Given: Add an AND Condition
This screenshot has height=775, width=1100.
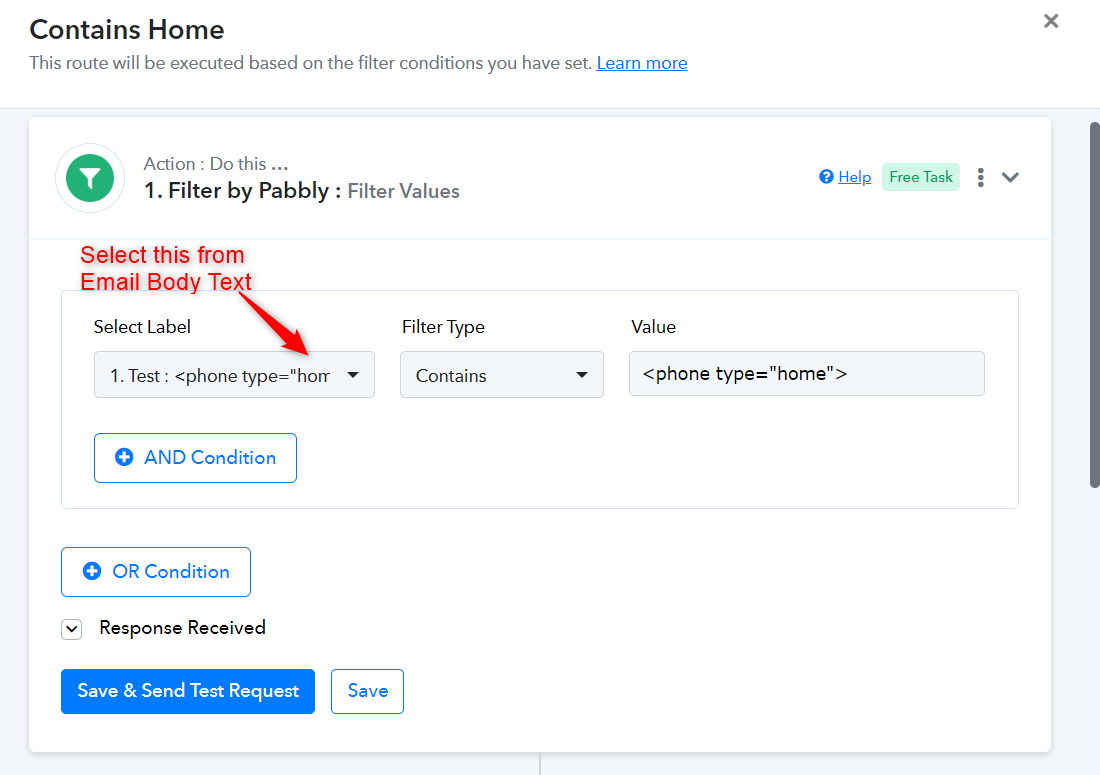Looking at the screenshot, I should pyautogui.click(x=195, y=458).
